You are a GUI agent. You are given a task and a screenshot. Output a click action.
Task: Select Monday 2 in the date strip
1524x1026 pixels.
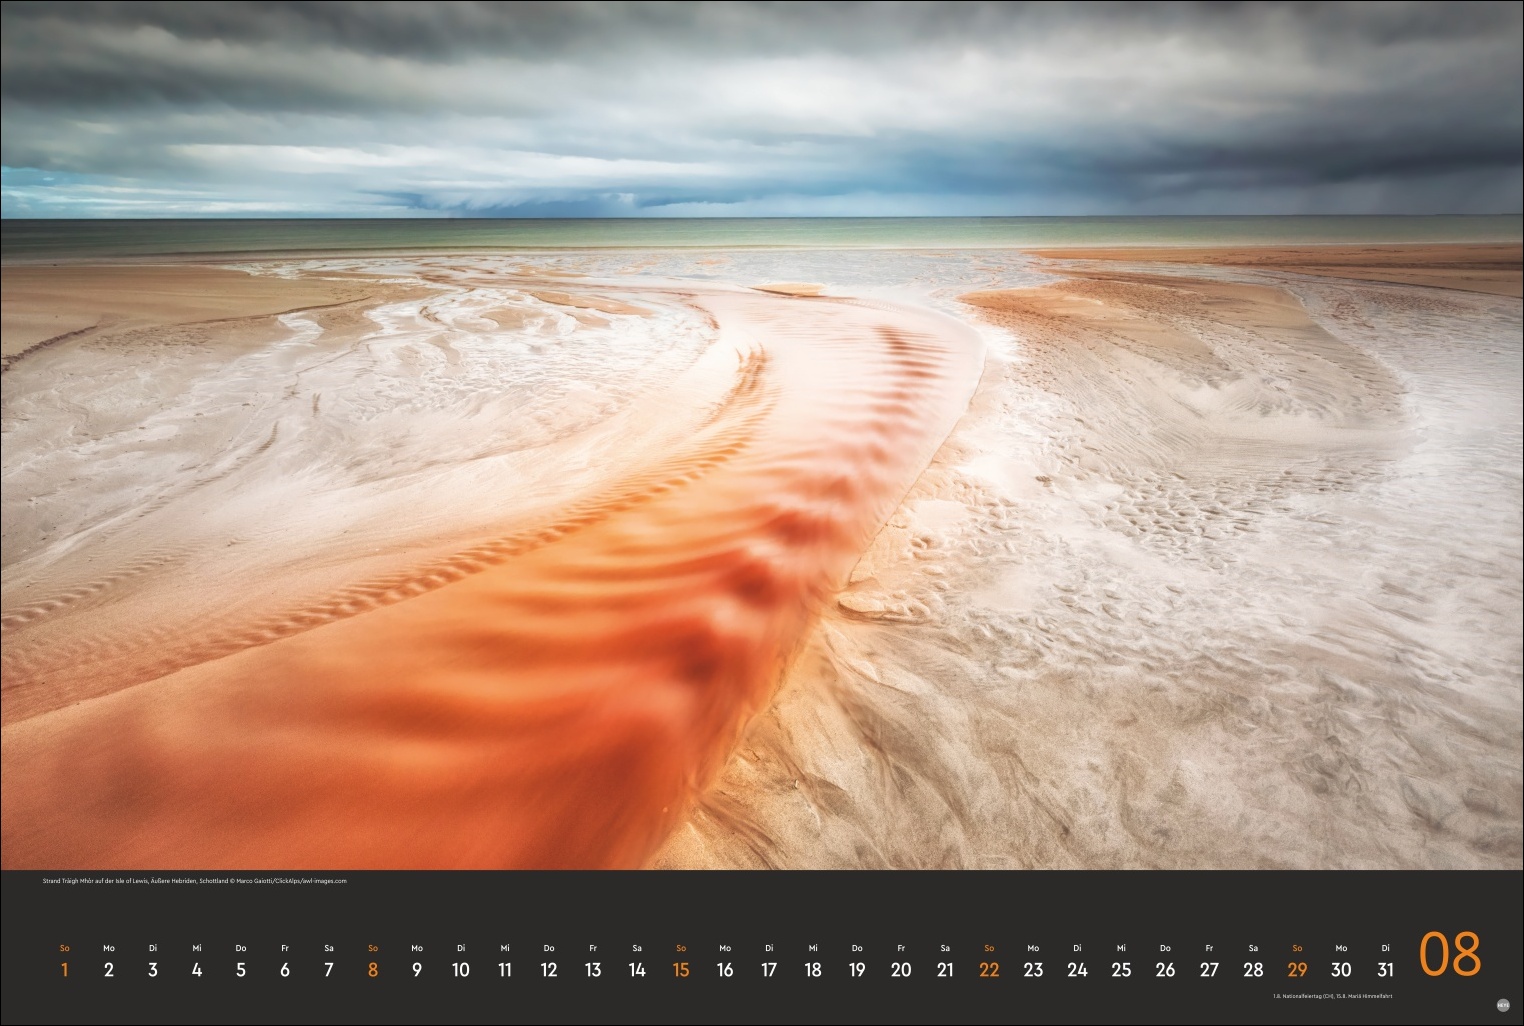(109, 969)
